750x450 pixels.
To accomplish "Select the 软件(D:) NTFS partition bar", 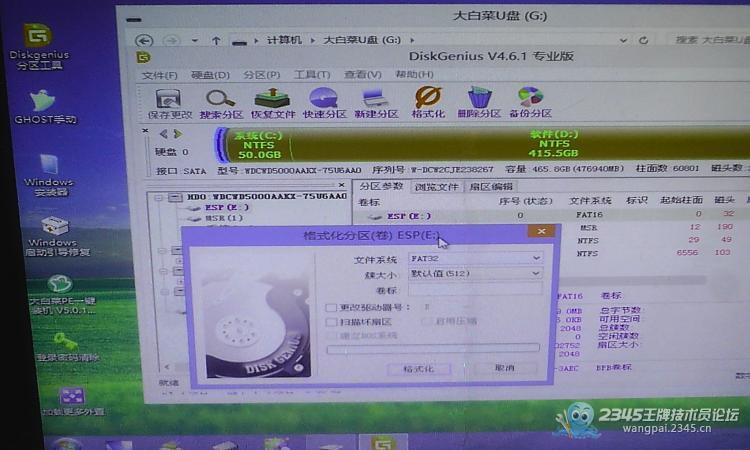I will click(x=519, y=144).
